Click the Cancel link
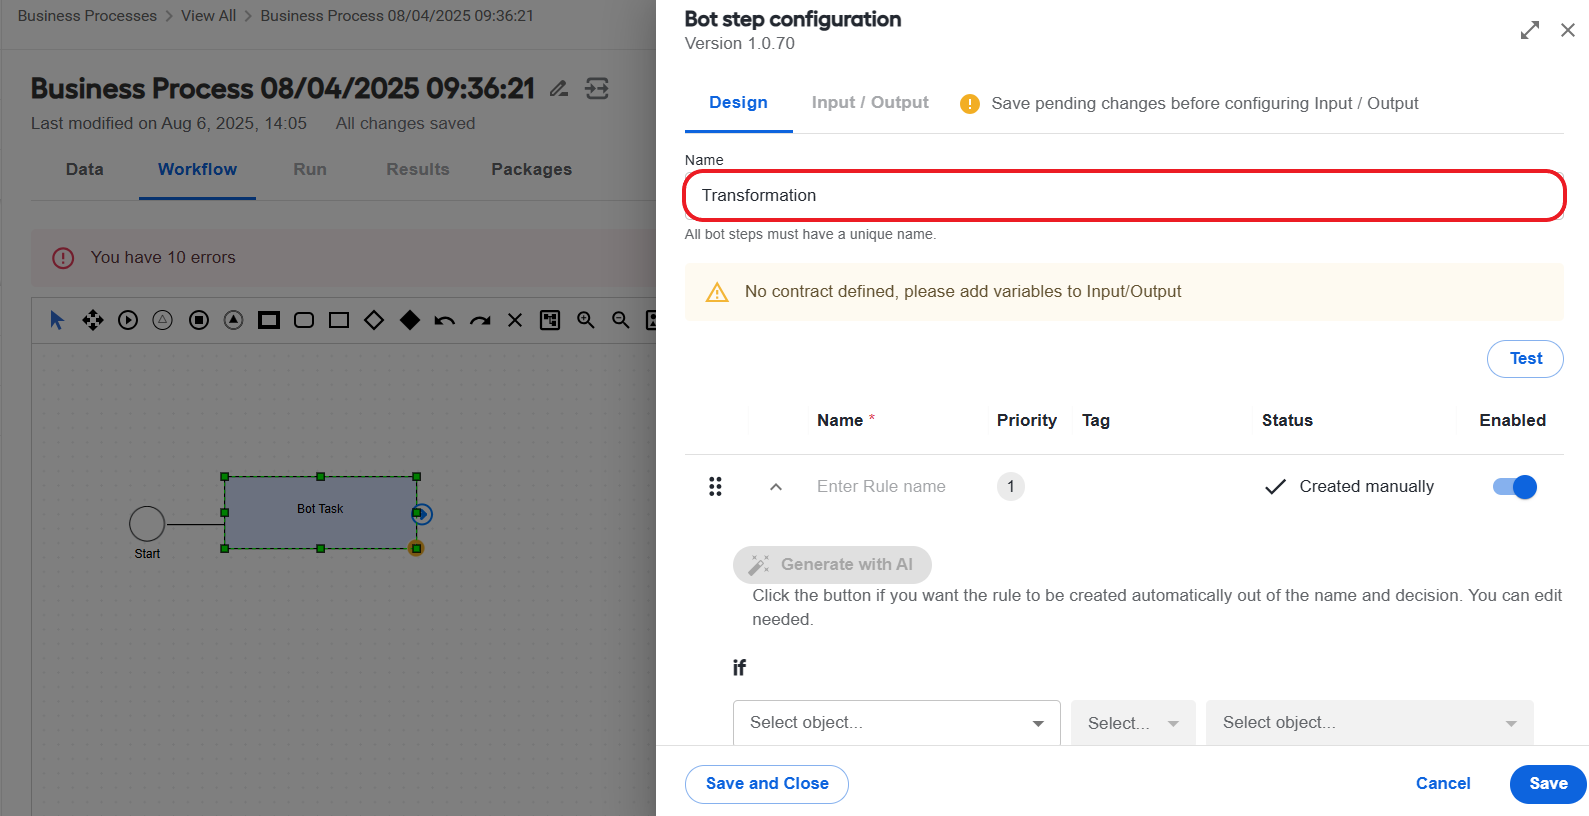The width and height of the screenshot is (1589, 816). [1443, 784]
